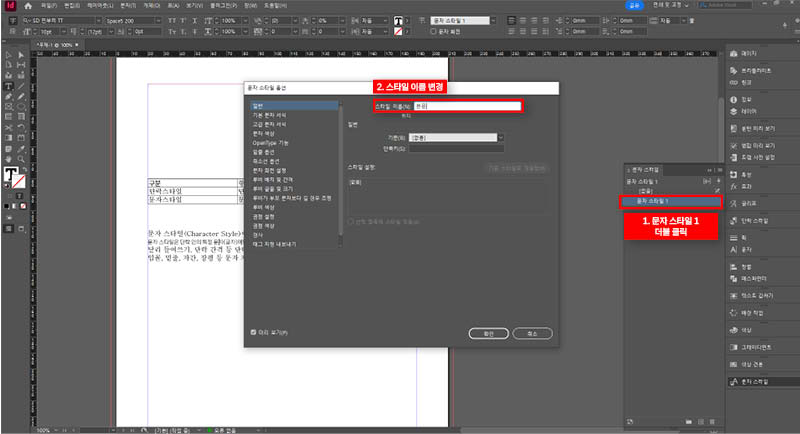The width and height of the screenshot is (800, 434).
Task: Click the Adobe Stock search field
Action: (725, 5)
